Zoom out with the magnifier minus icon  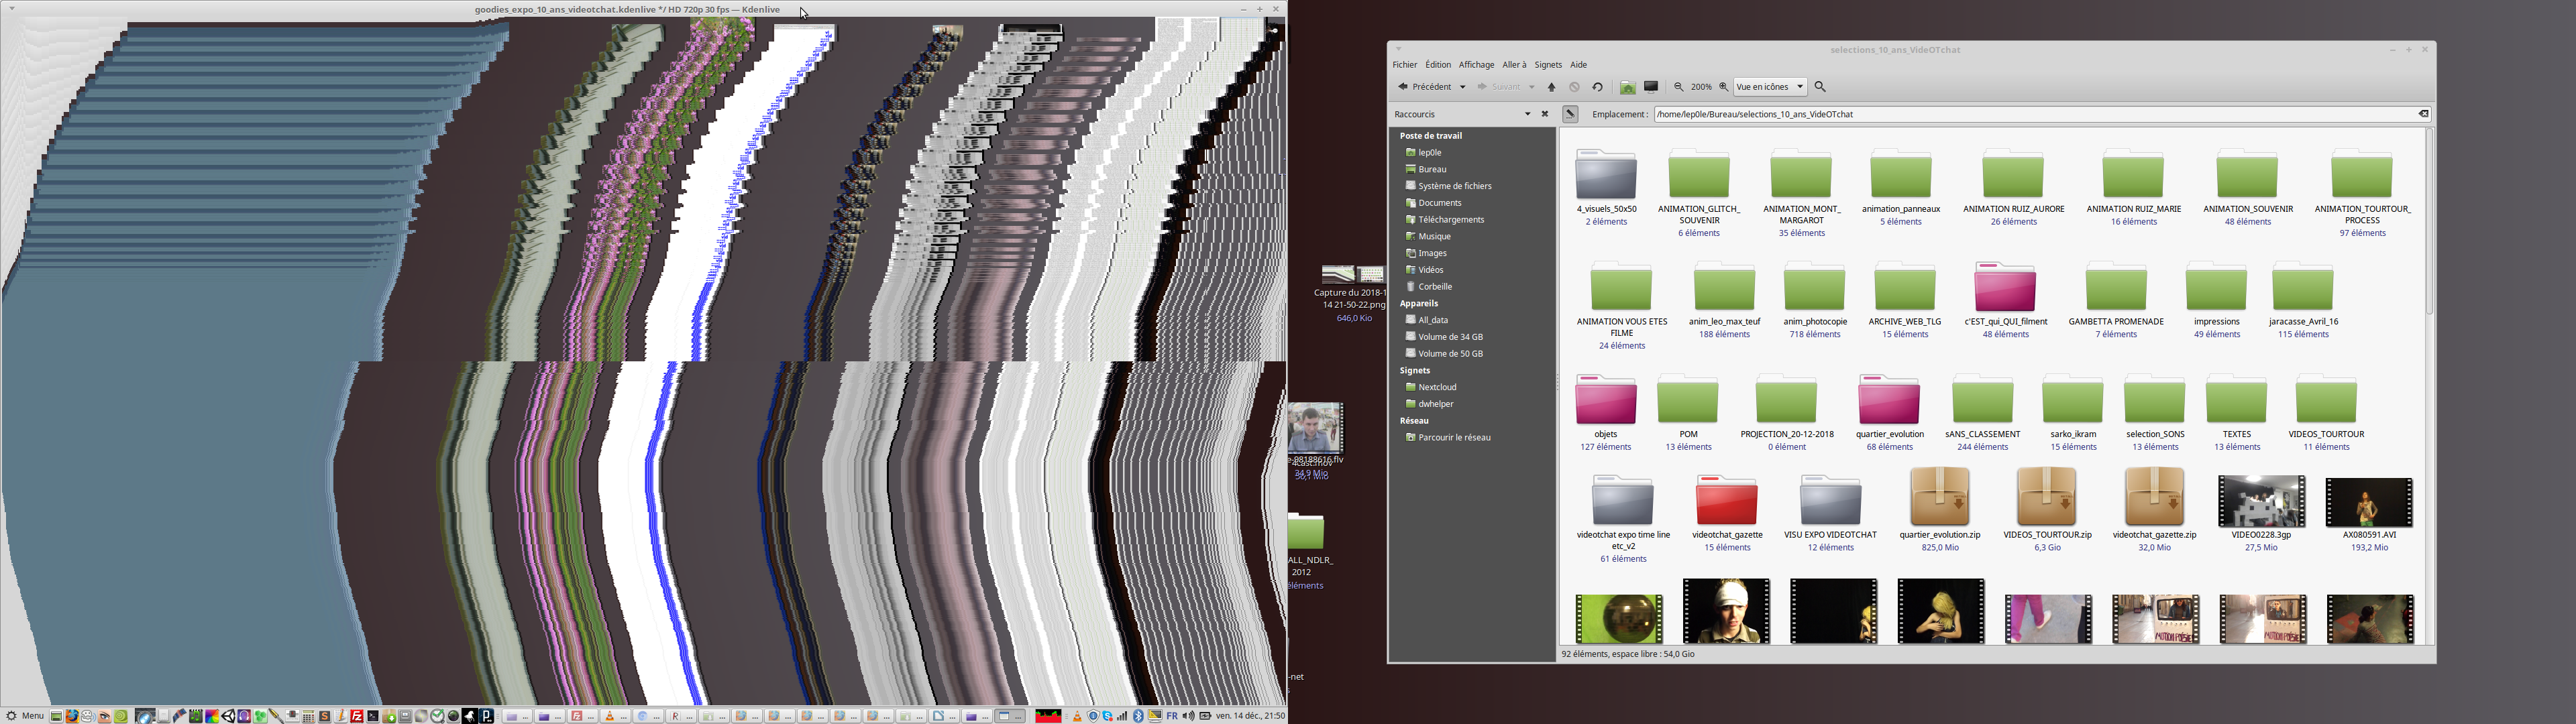click(x=1679, y=87)
